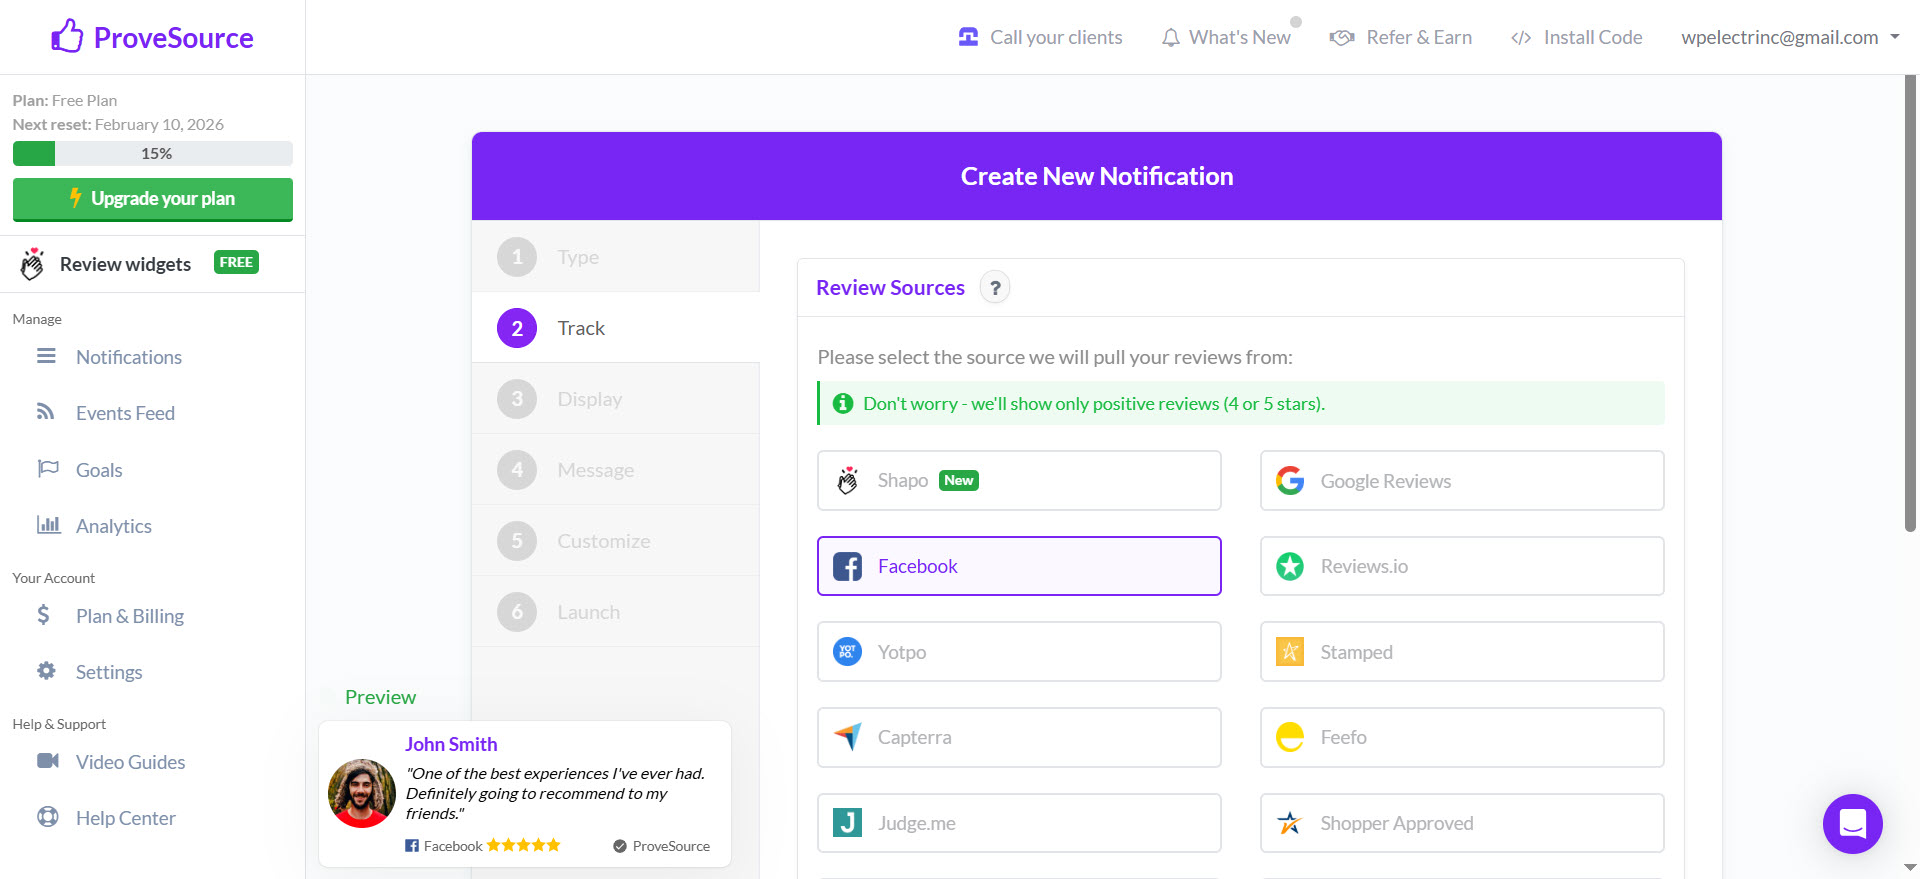1920x879 pixels.
Task: Click the Install Code brackets icon
Action: tap(1520, 38)
